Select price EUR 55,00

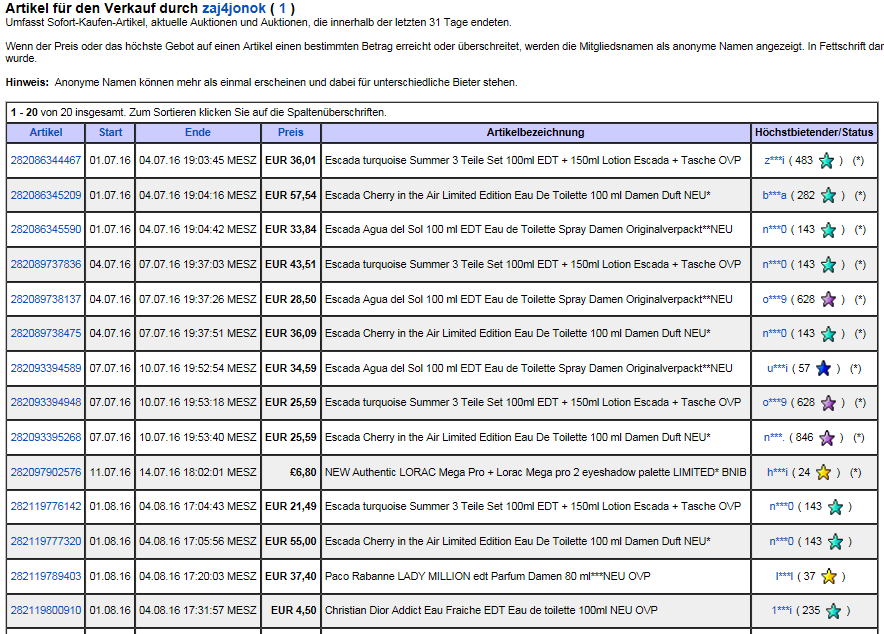[290, 541]
